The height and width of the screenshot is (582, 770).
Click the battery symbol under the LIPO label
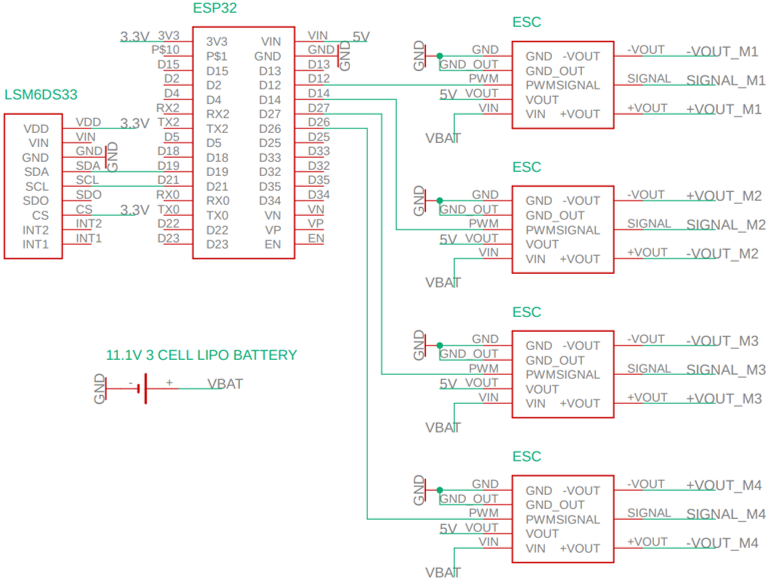click(147, 387)
